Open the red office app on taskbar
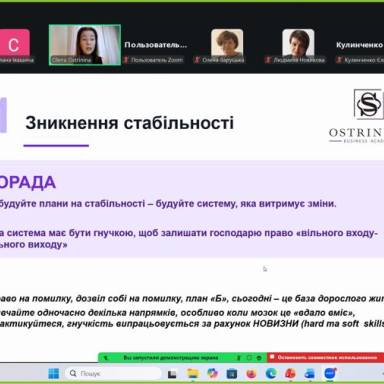 tap(291, 374)
